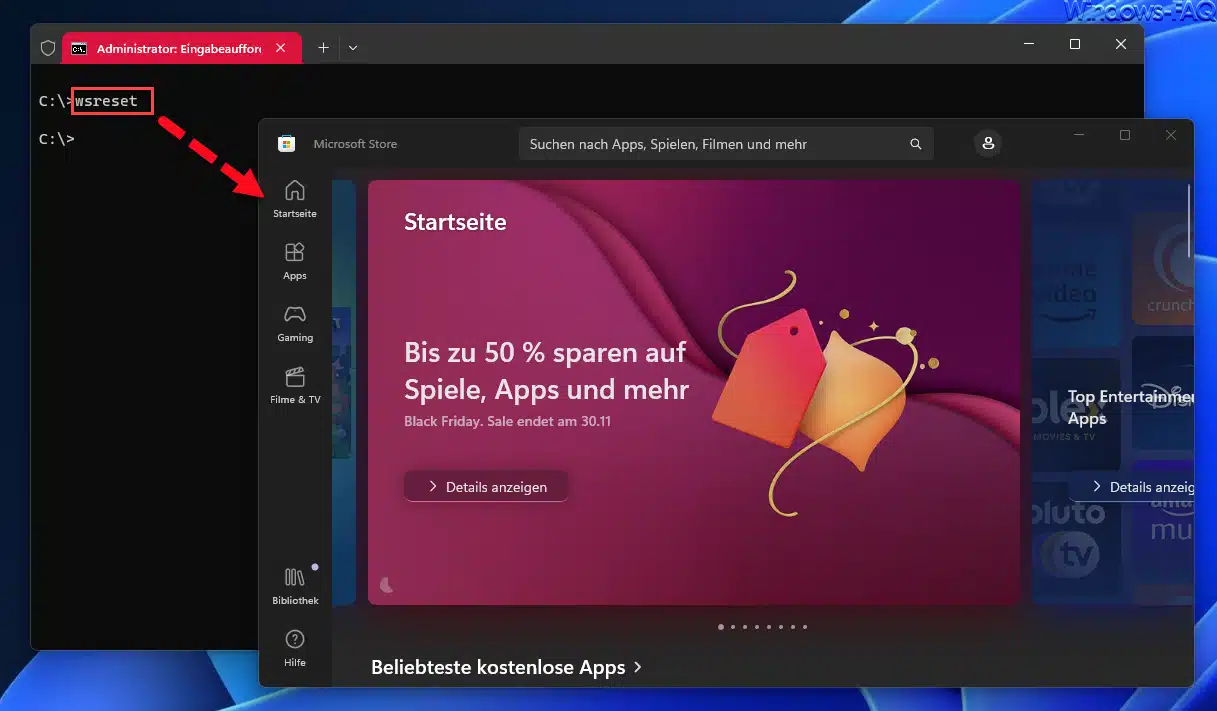Minimize the terminal window
This screenshot has height=711, width=1217.
[x=1029, y=44]
